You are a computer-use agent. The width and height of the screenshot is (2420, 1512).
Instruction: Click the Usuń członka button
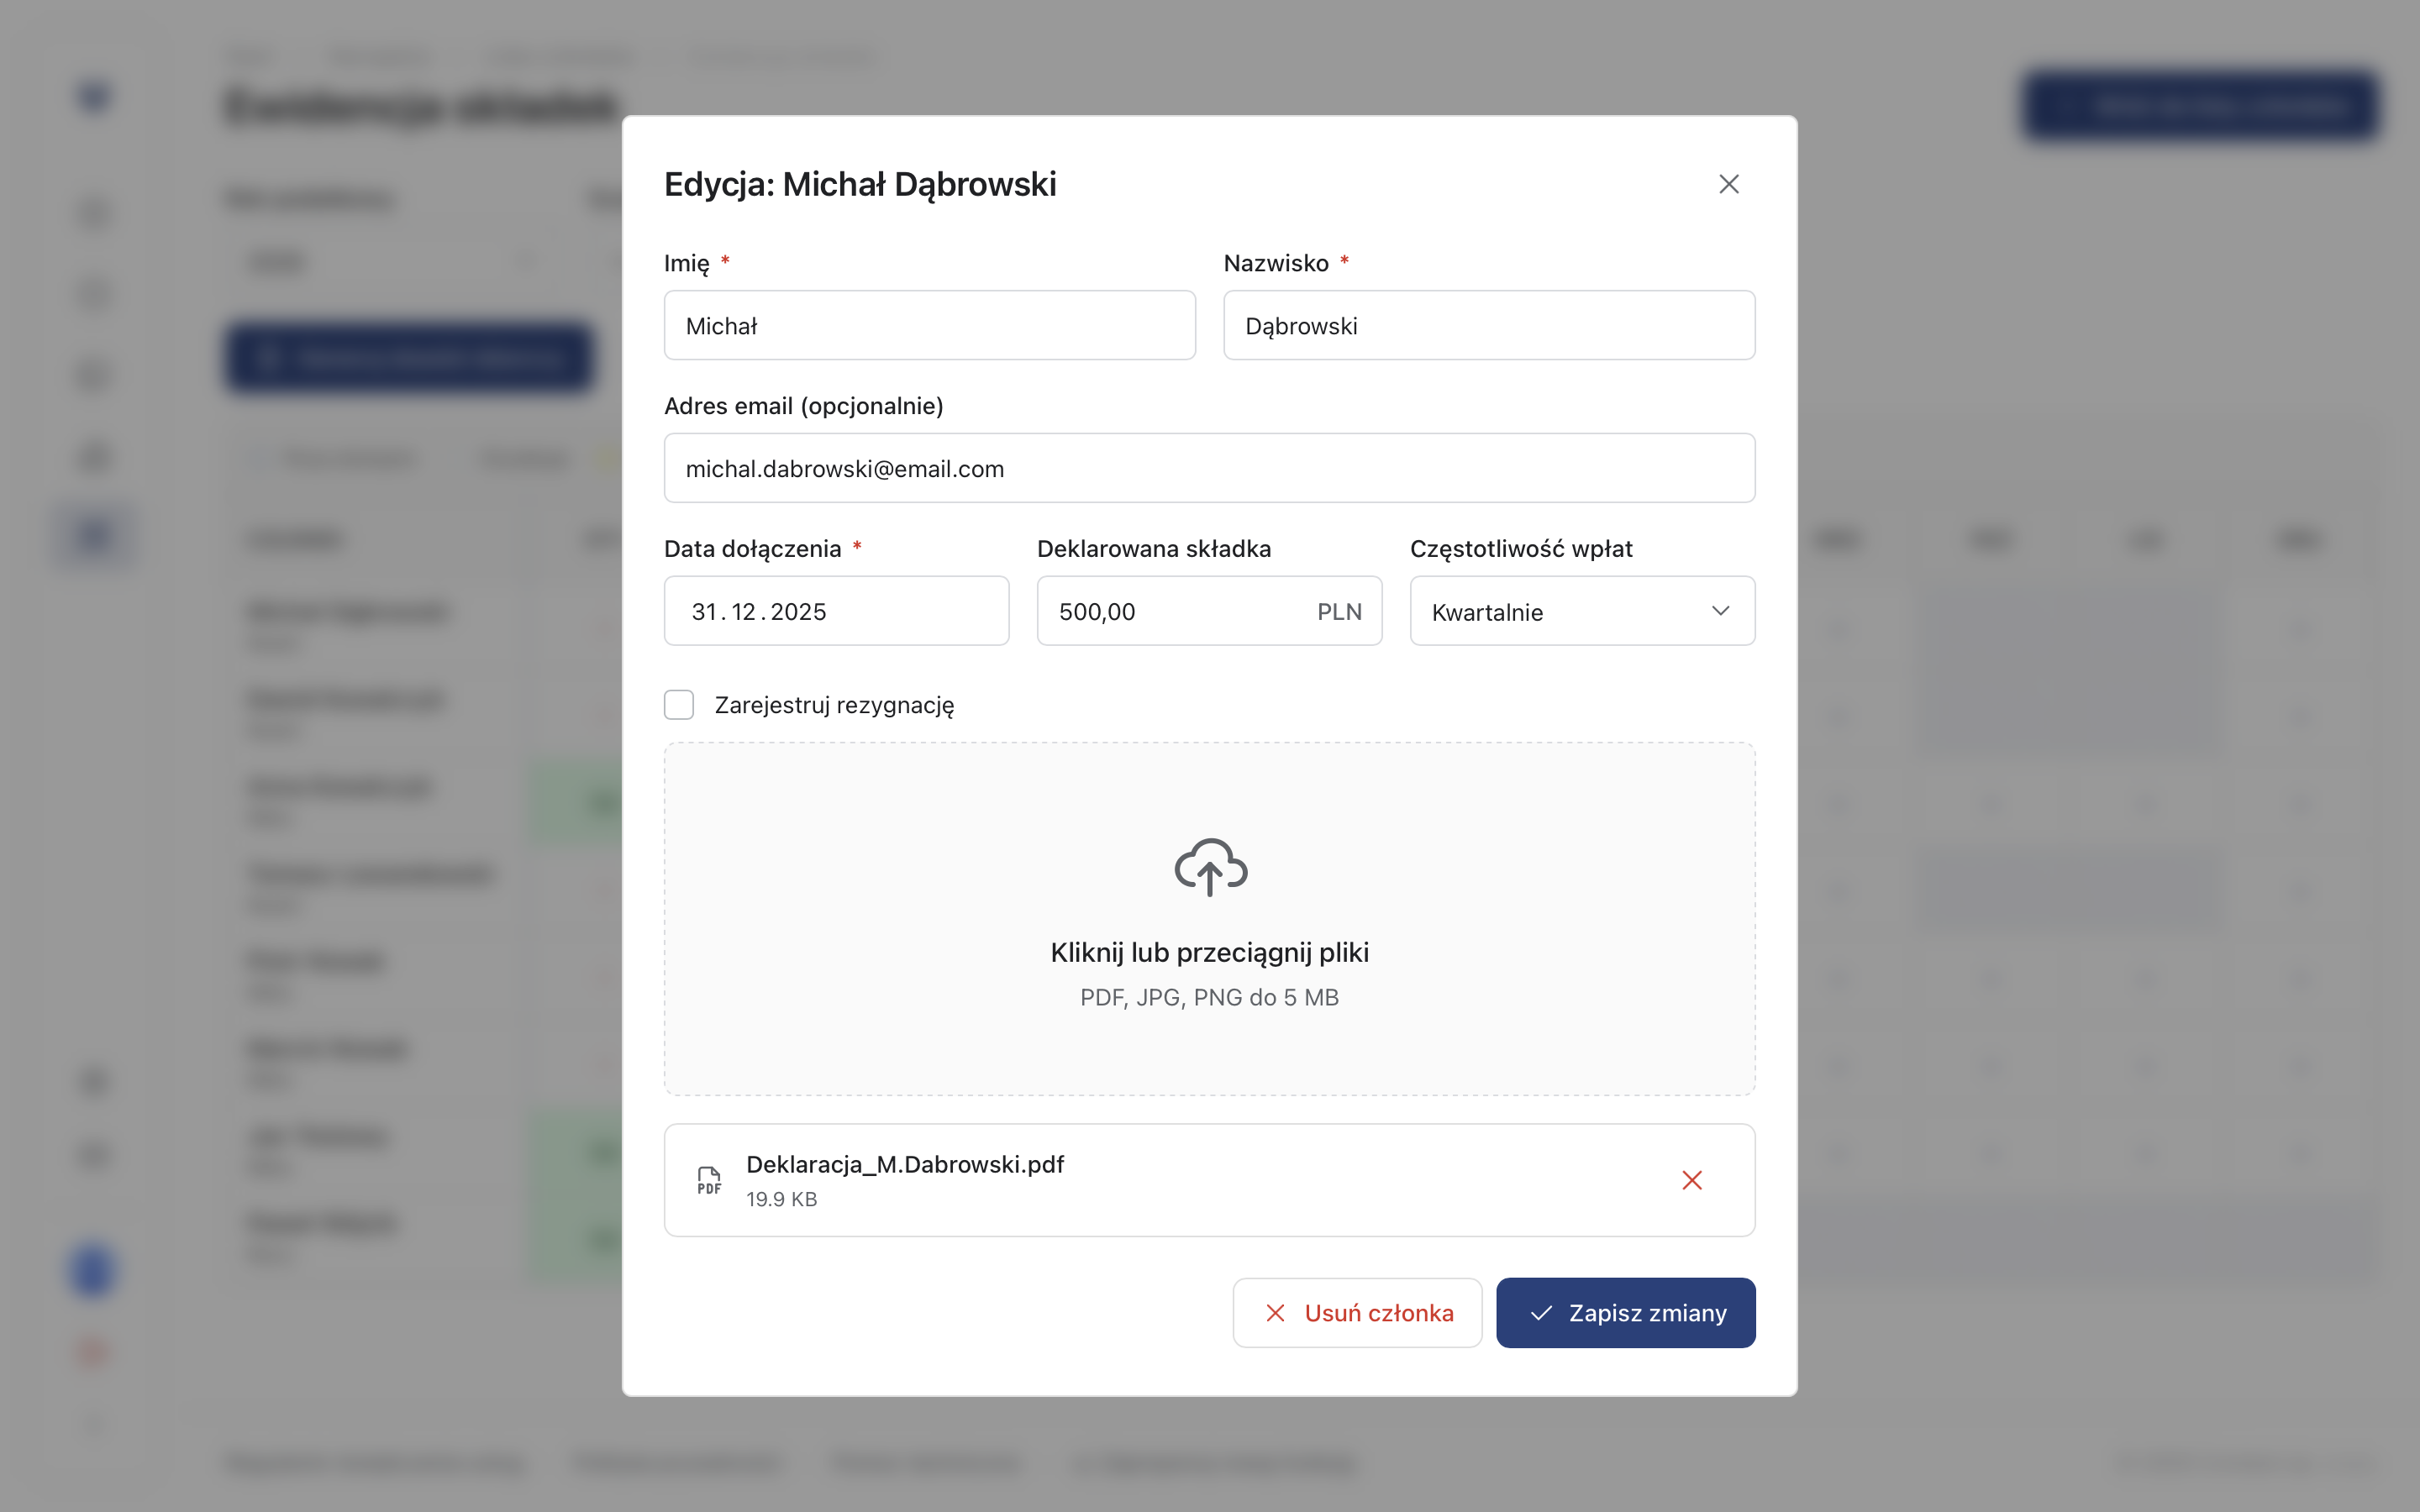click(x=1356, y=1313)
